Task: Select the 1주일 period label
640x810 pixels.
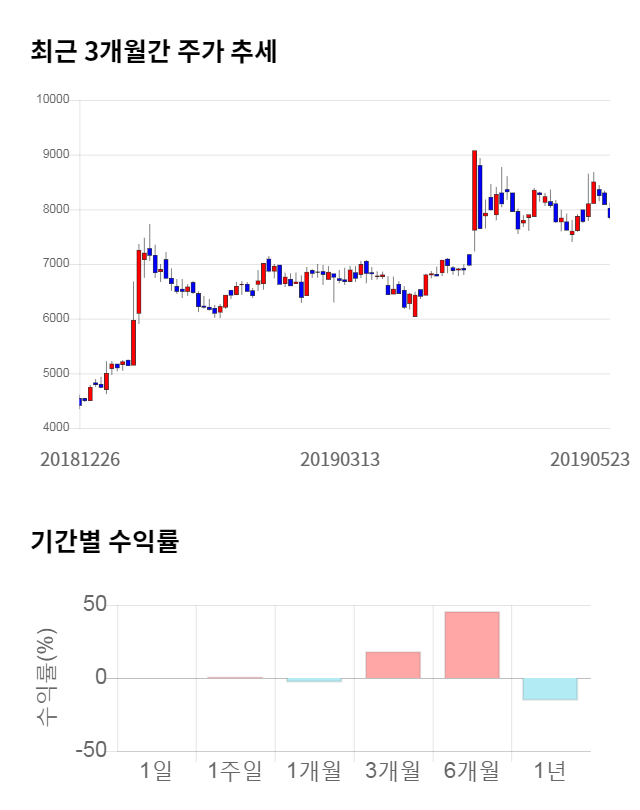Action: point(235,771)
